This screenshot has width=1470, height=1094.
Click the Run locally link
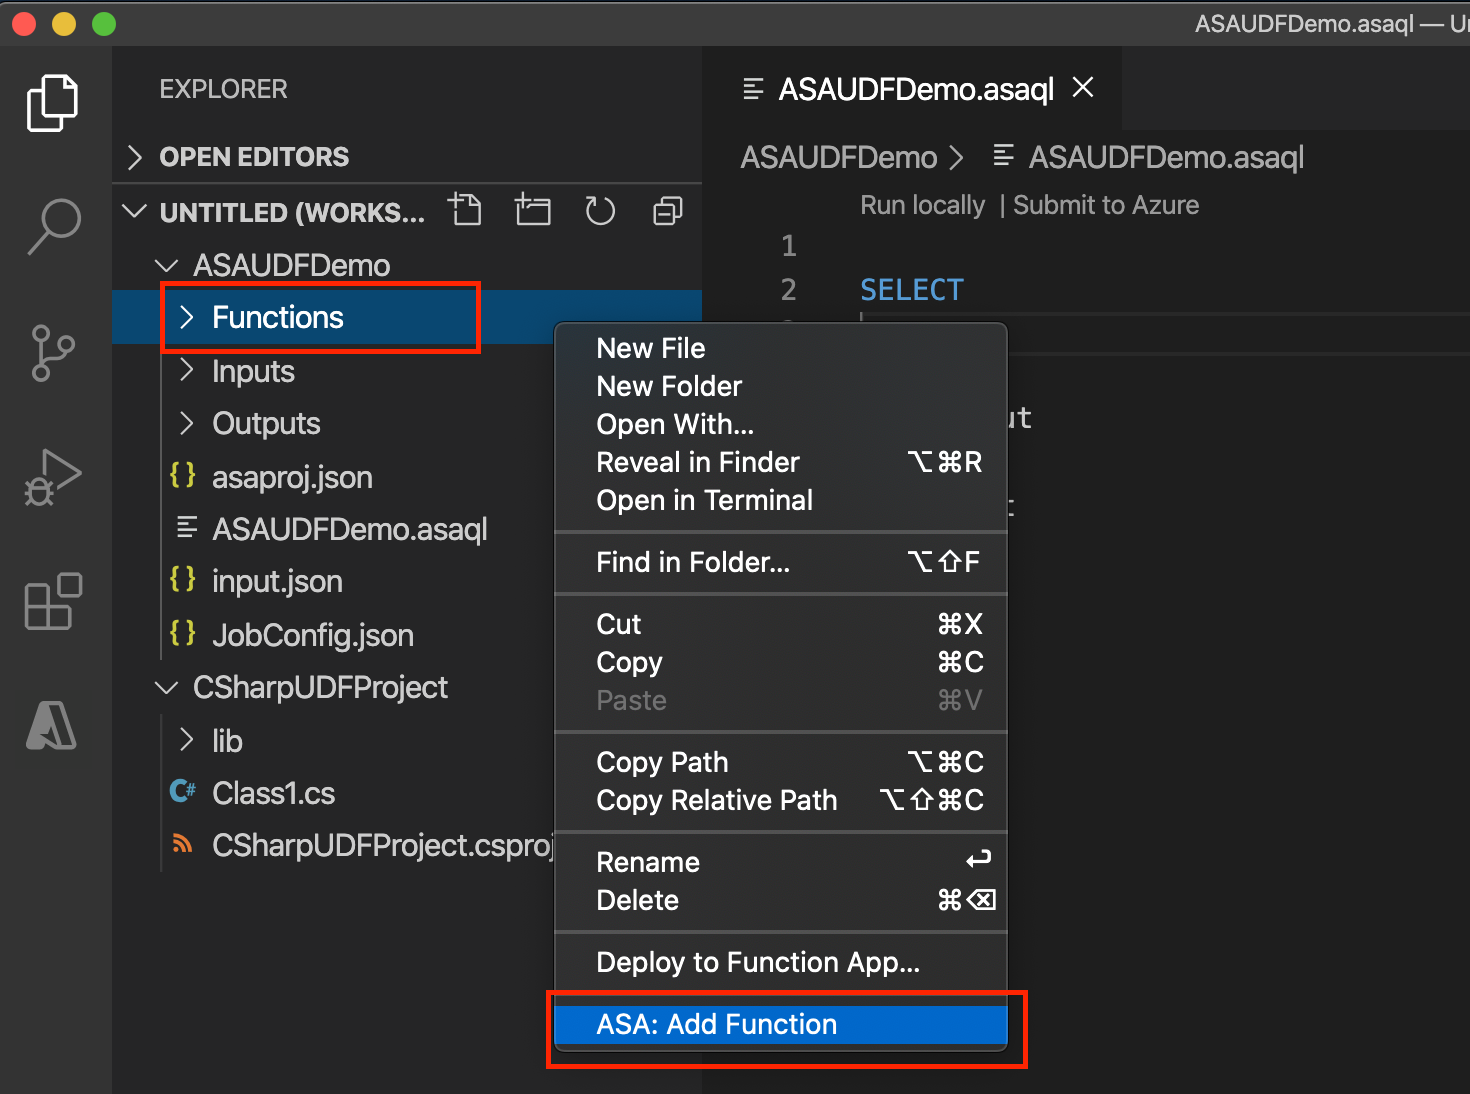pos(922,205)
